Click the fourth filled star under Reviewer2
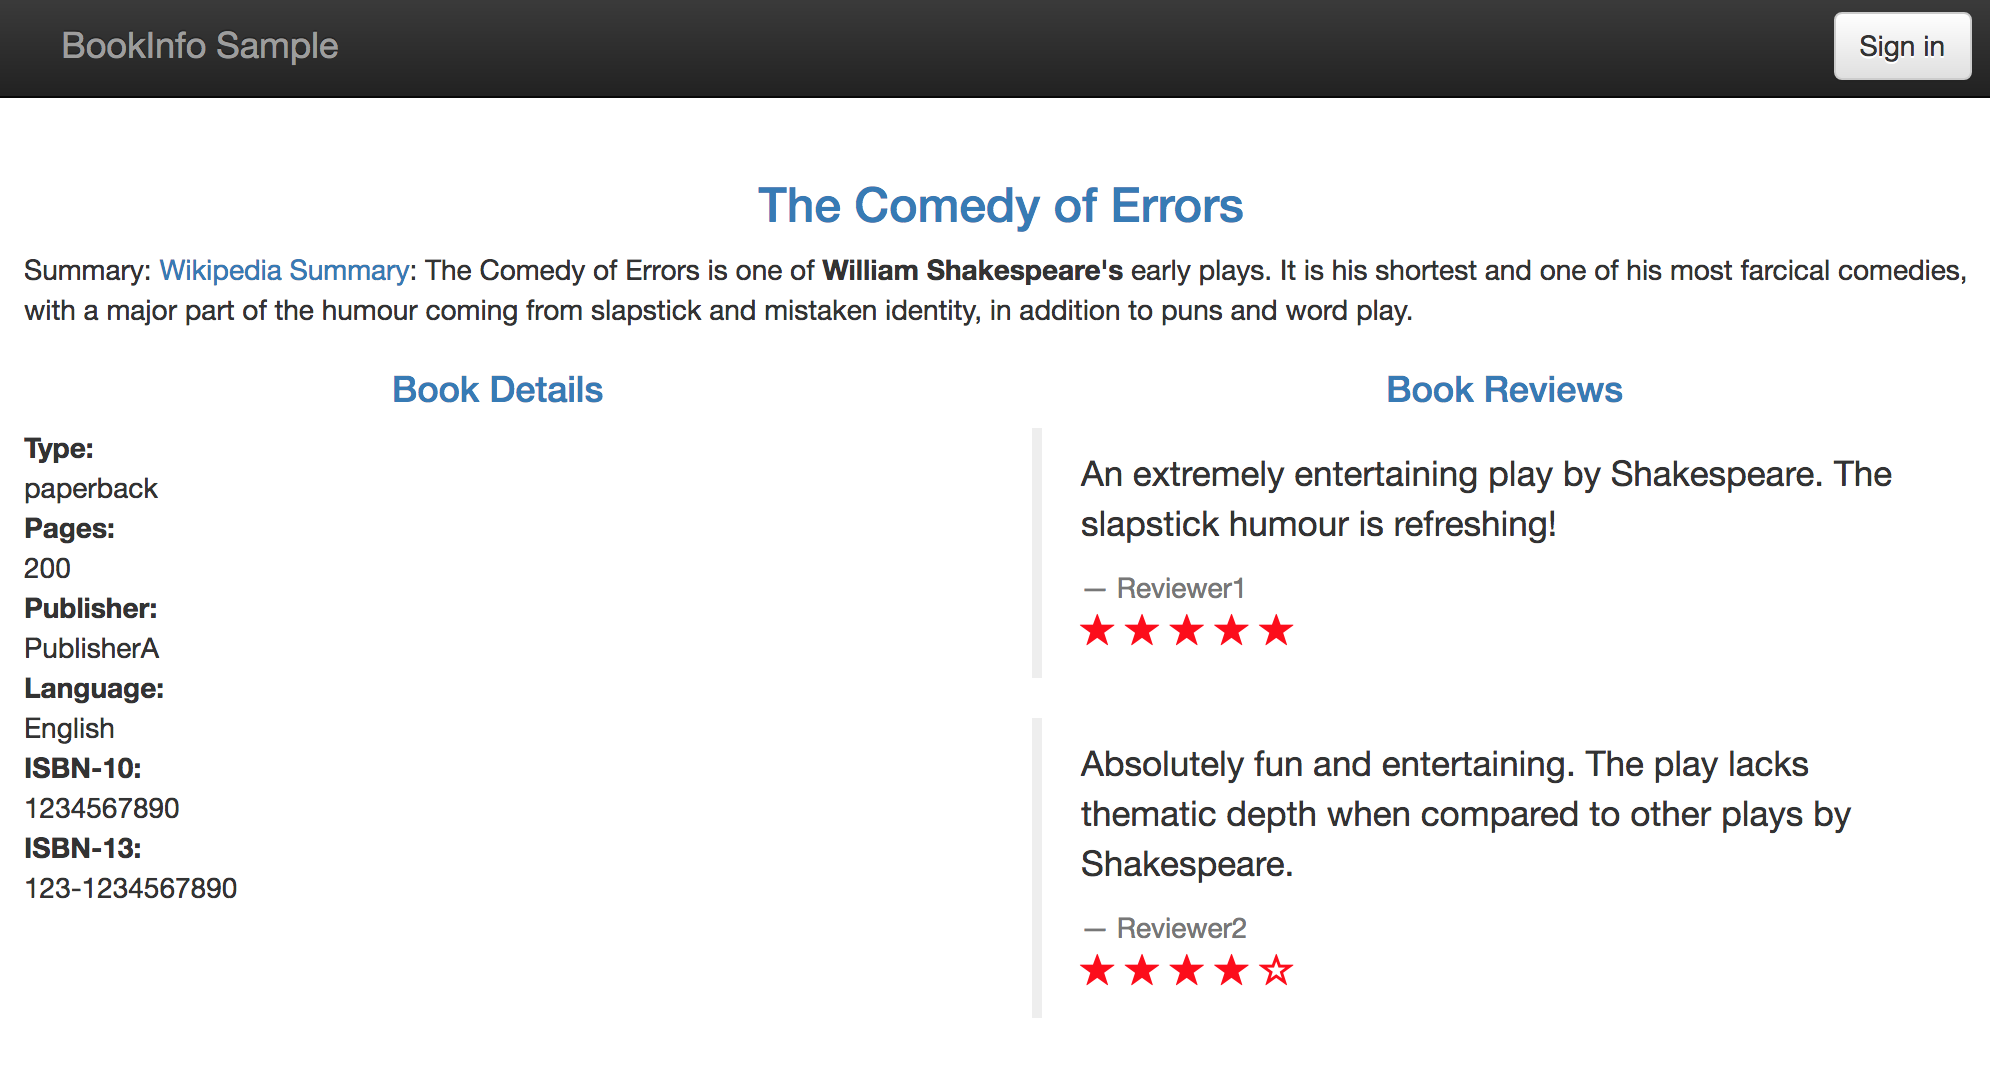This screenshot has width=1990, height=1072. (x=1231, y=970)
